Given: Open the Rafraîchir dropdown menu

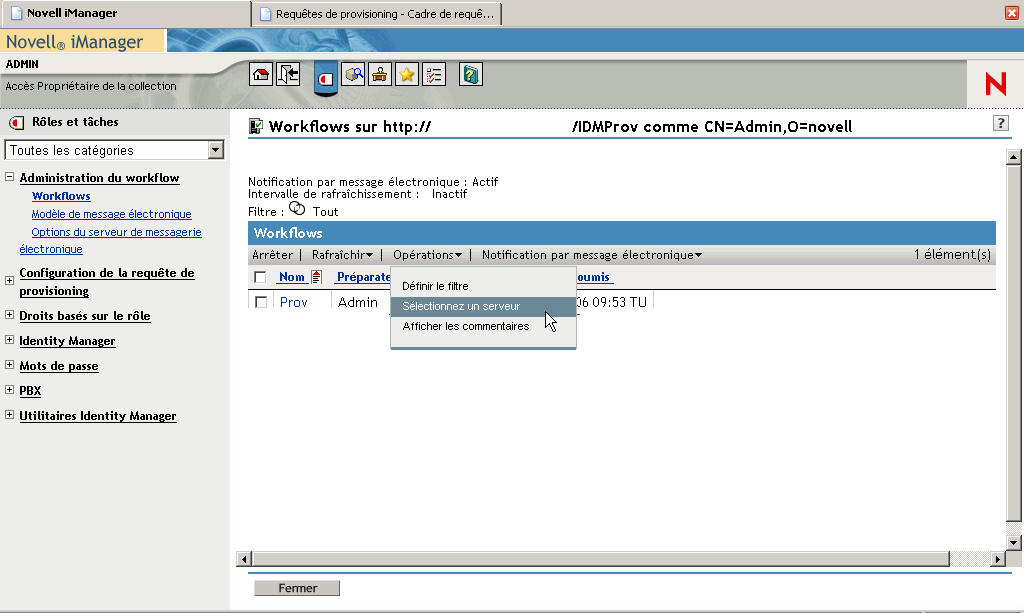Looking at the screenshot, I should pyautogui.click(x=342, y=255).
